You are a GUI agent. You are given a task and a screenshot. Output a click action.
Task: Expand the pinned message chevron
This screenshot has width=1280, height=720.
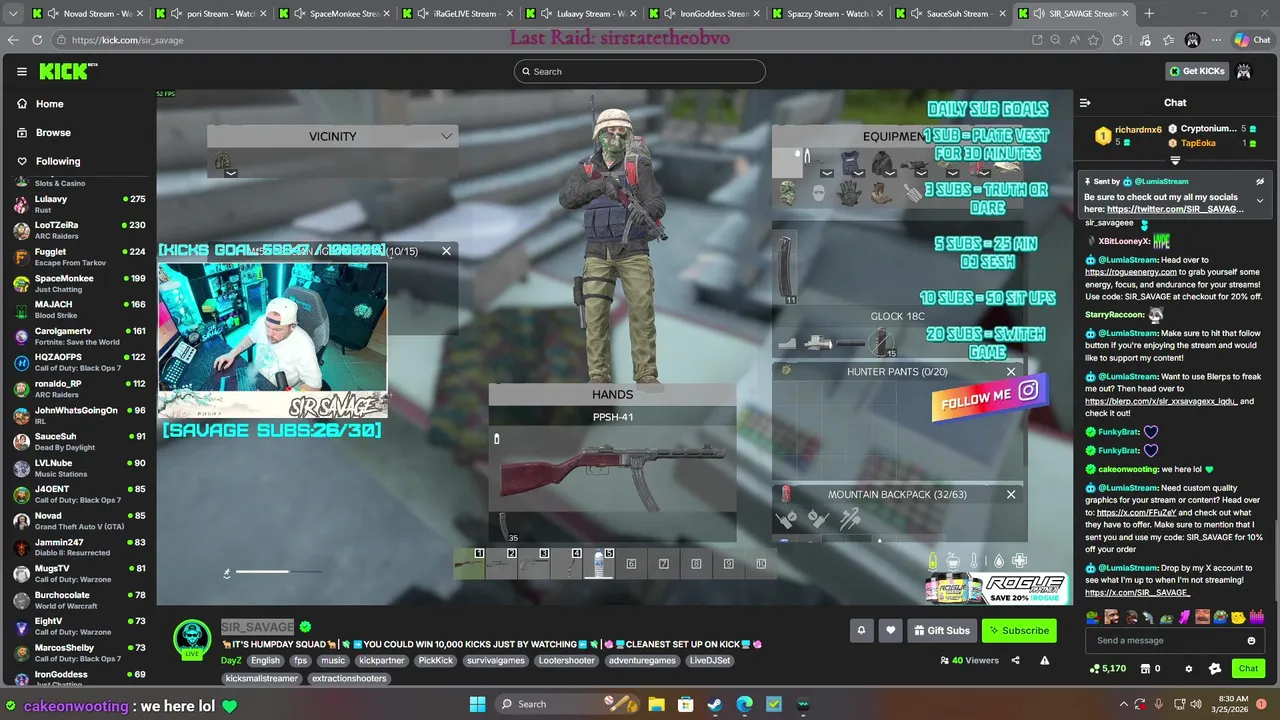click(1260, 200)
